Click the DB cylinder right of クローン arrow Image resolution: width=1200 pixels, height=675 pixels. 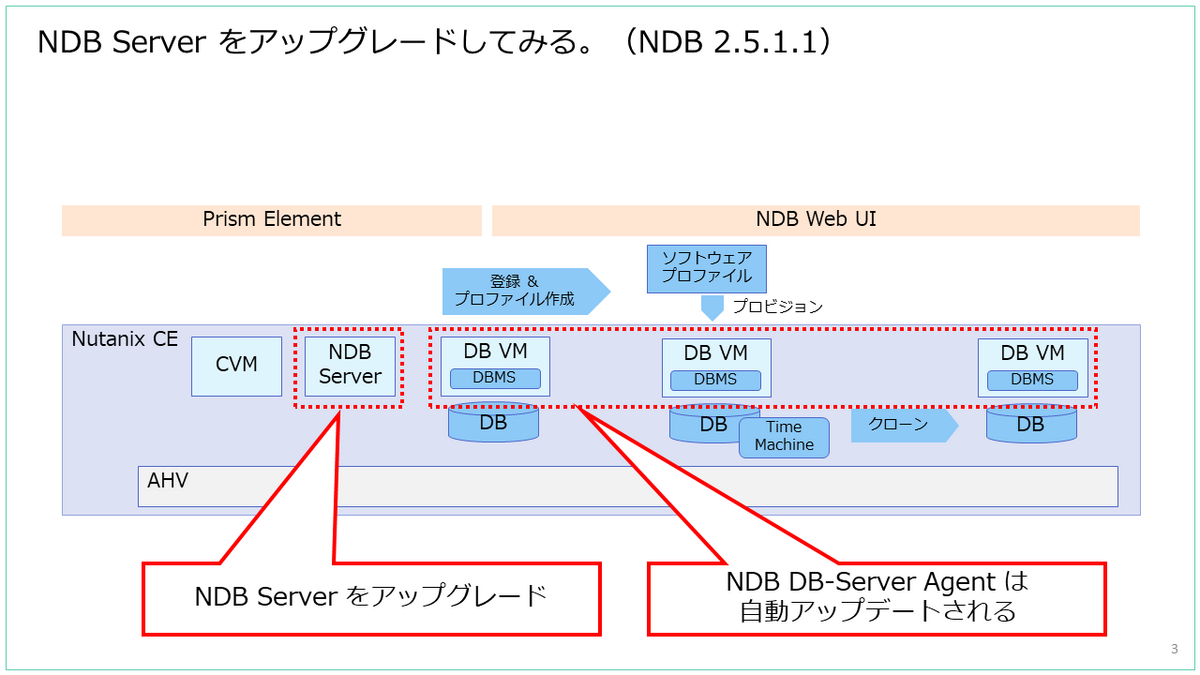point(1031,424)
